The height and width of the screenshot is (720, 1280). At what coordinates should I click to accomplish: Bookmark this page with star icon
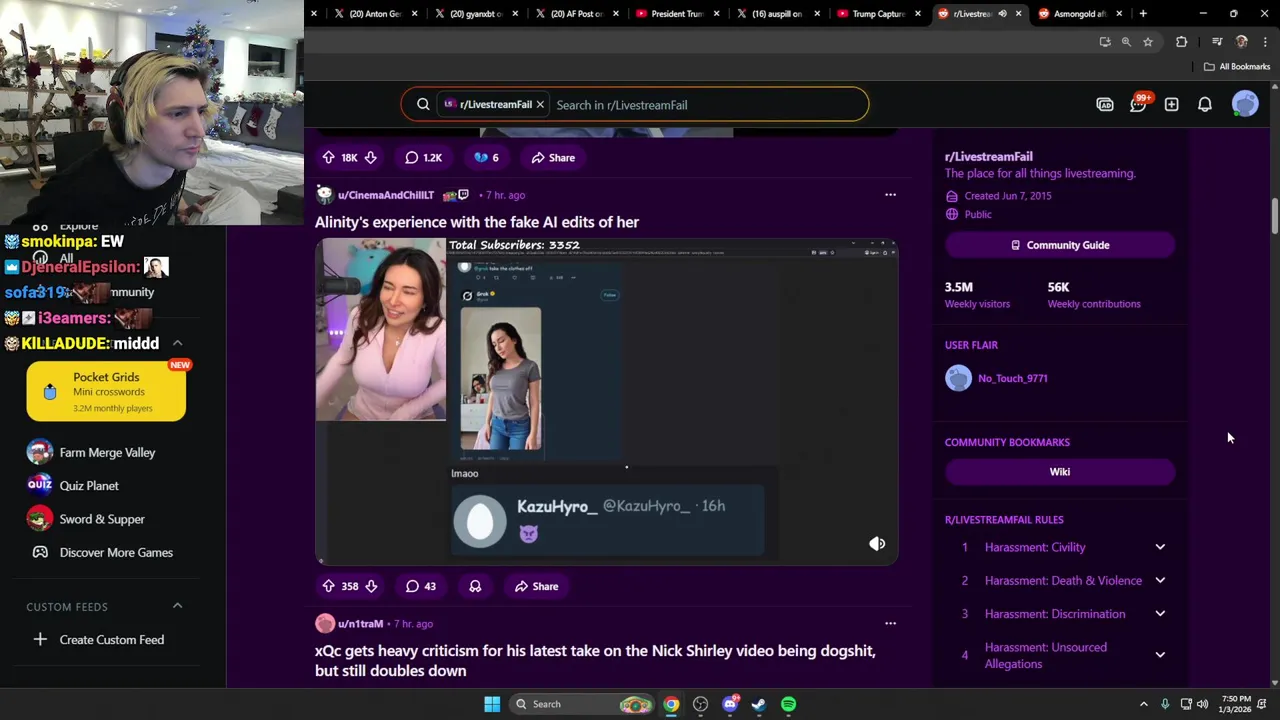coord(1148,42)
